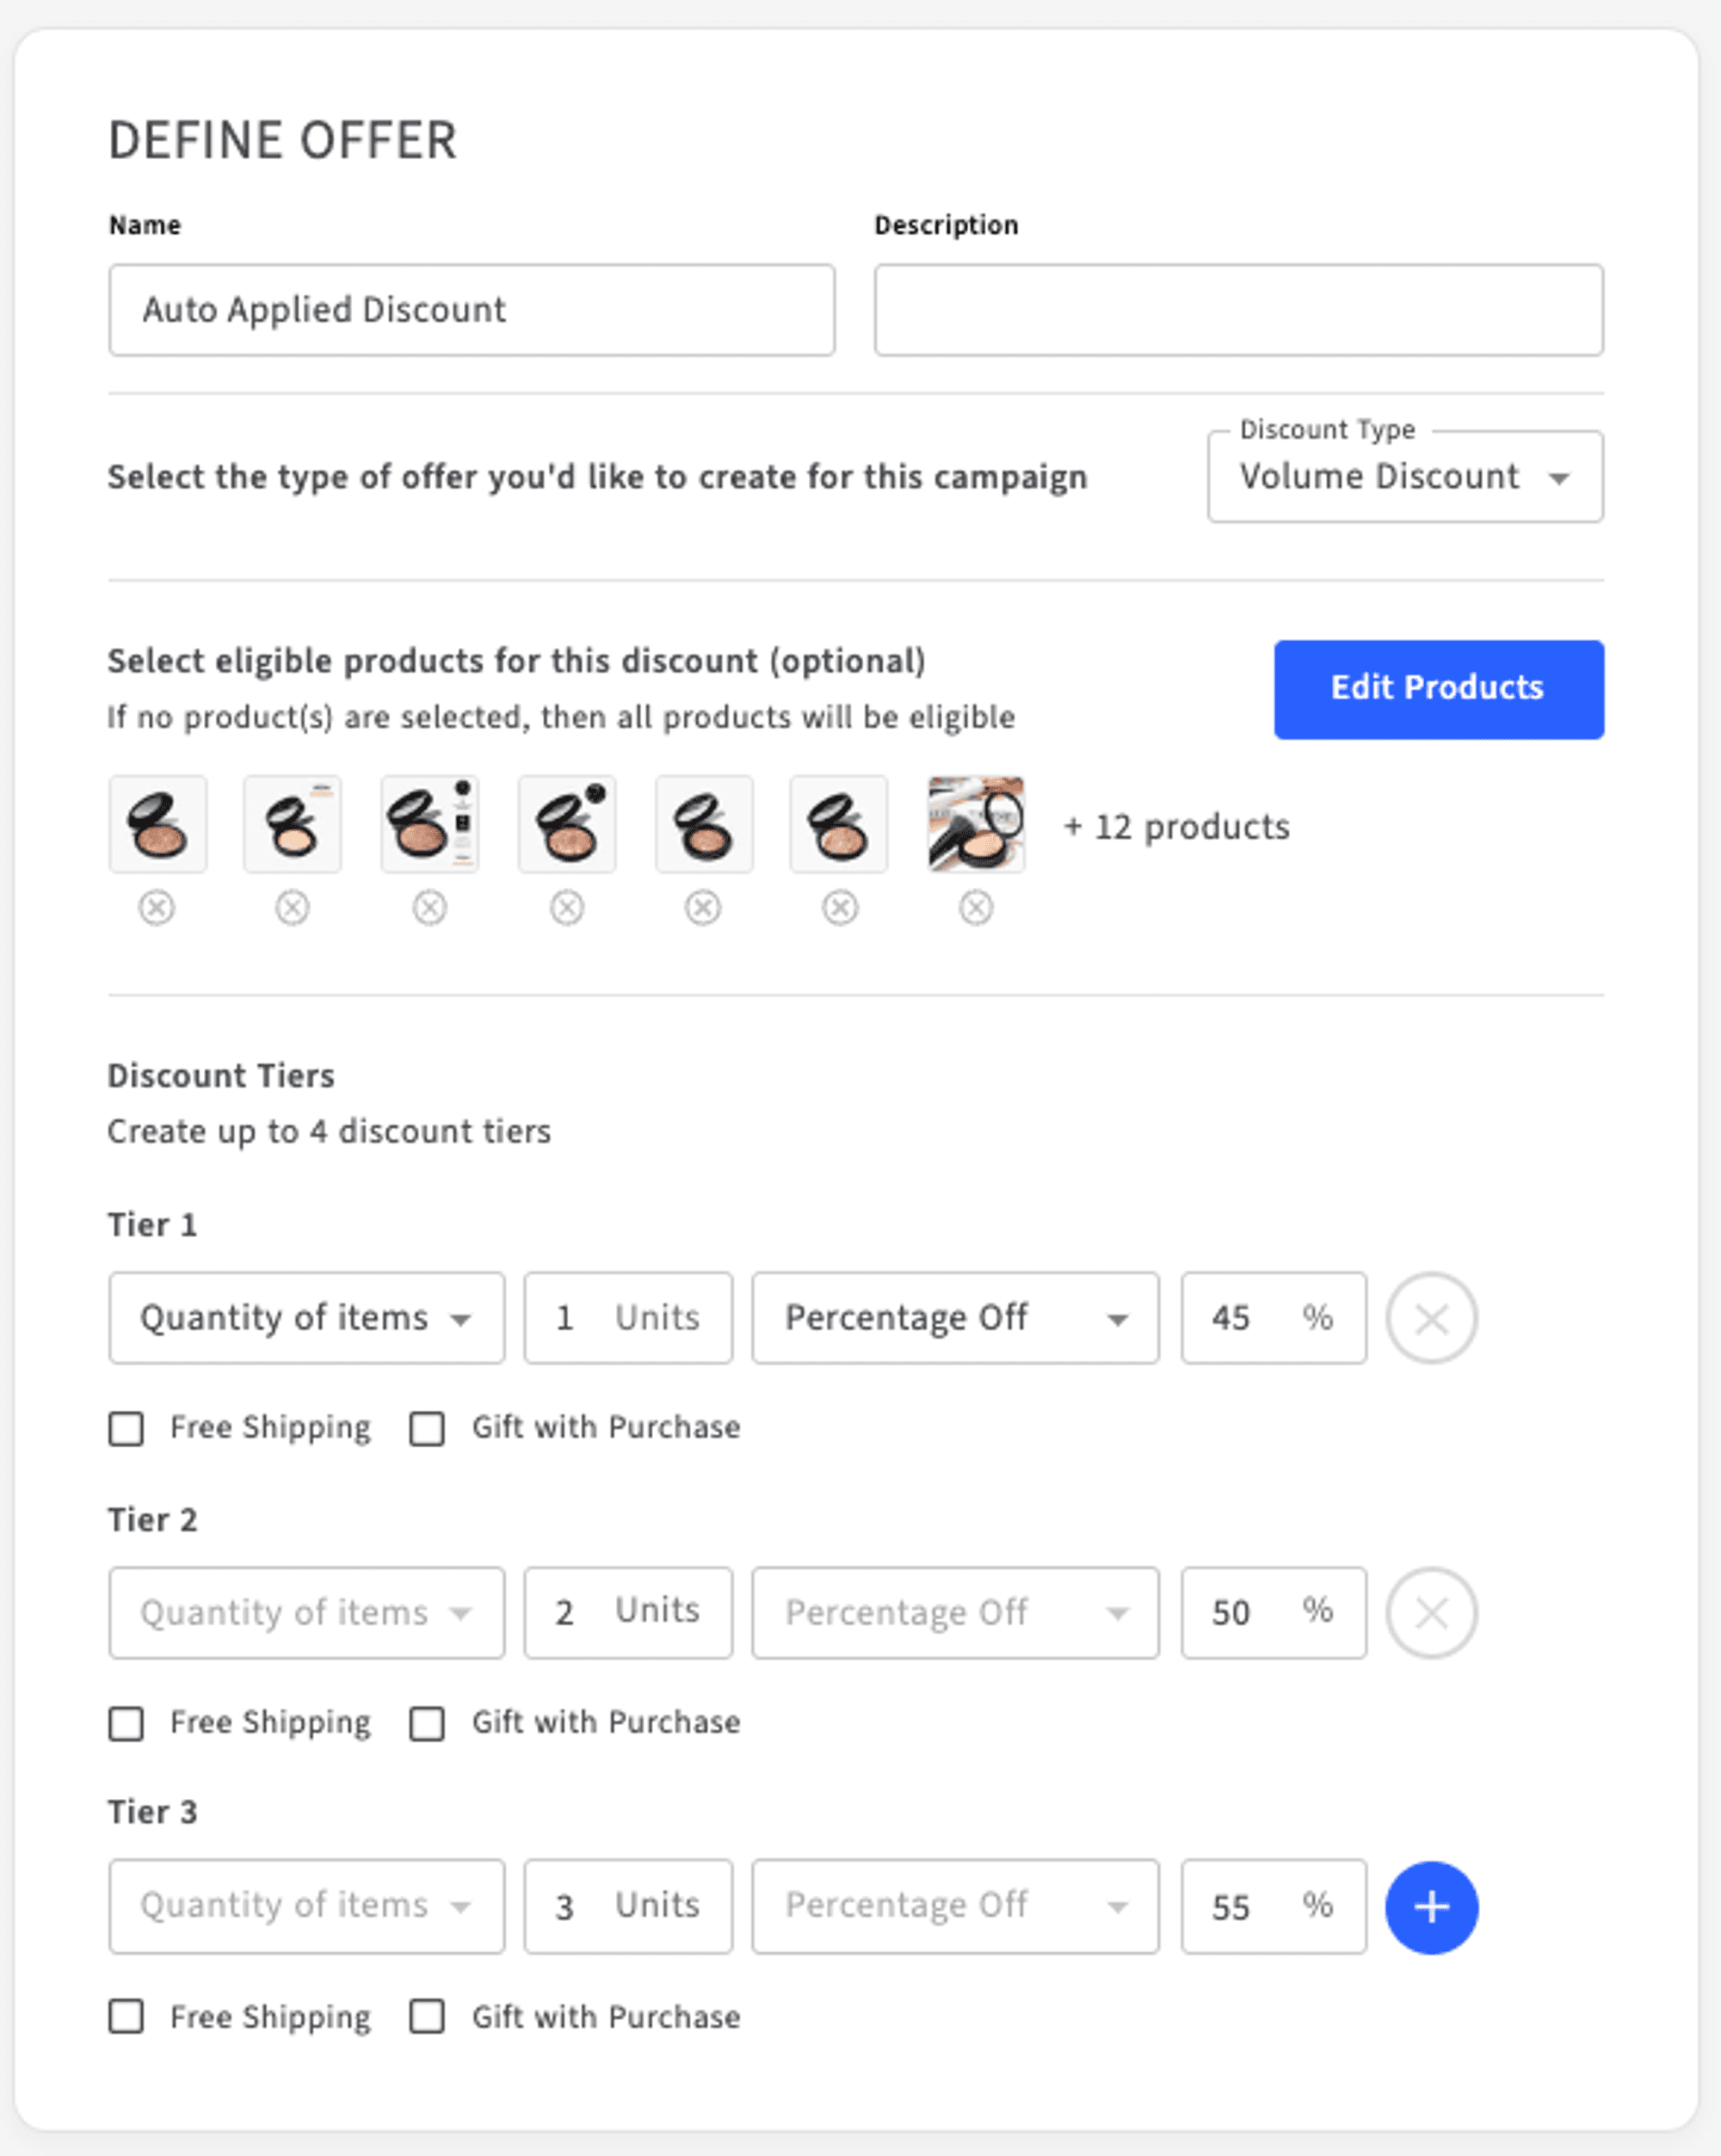The image size is (1721, 2156).
Task: Delete Tier 2 with its X button
Action: click(1431, 1612)
